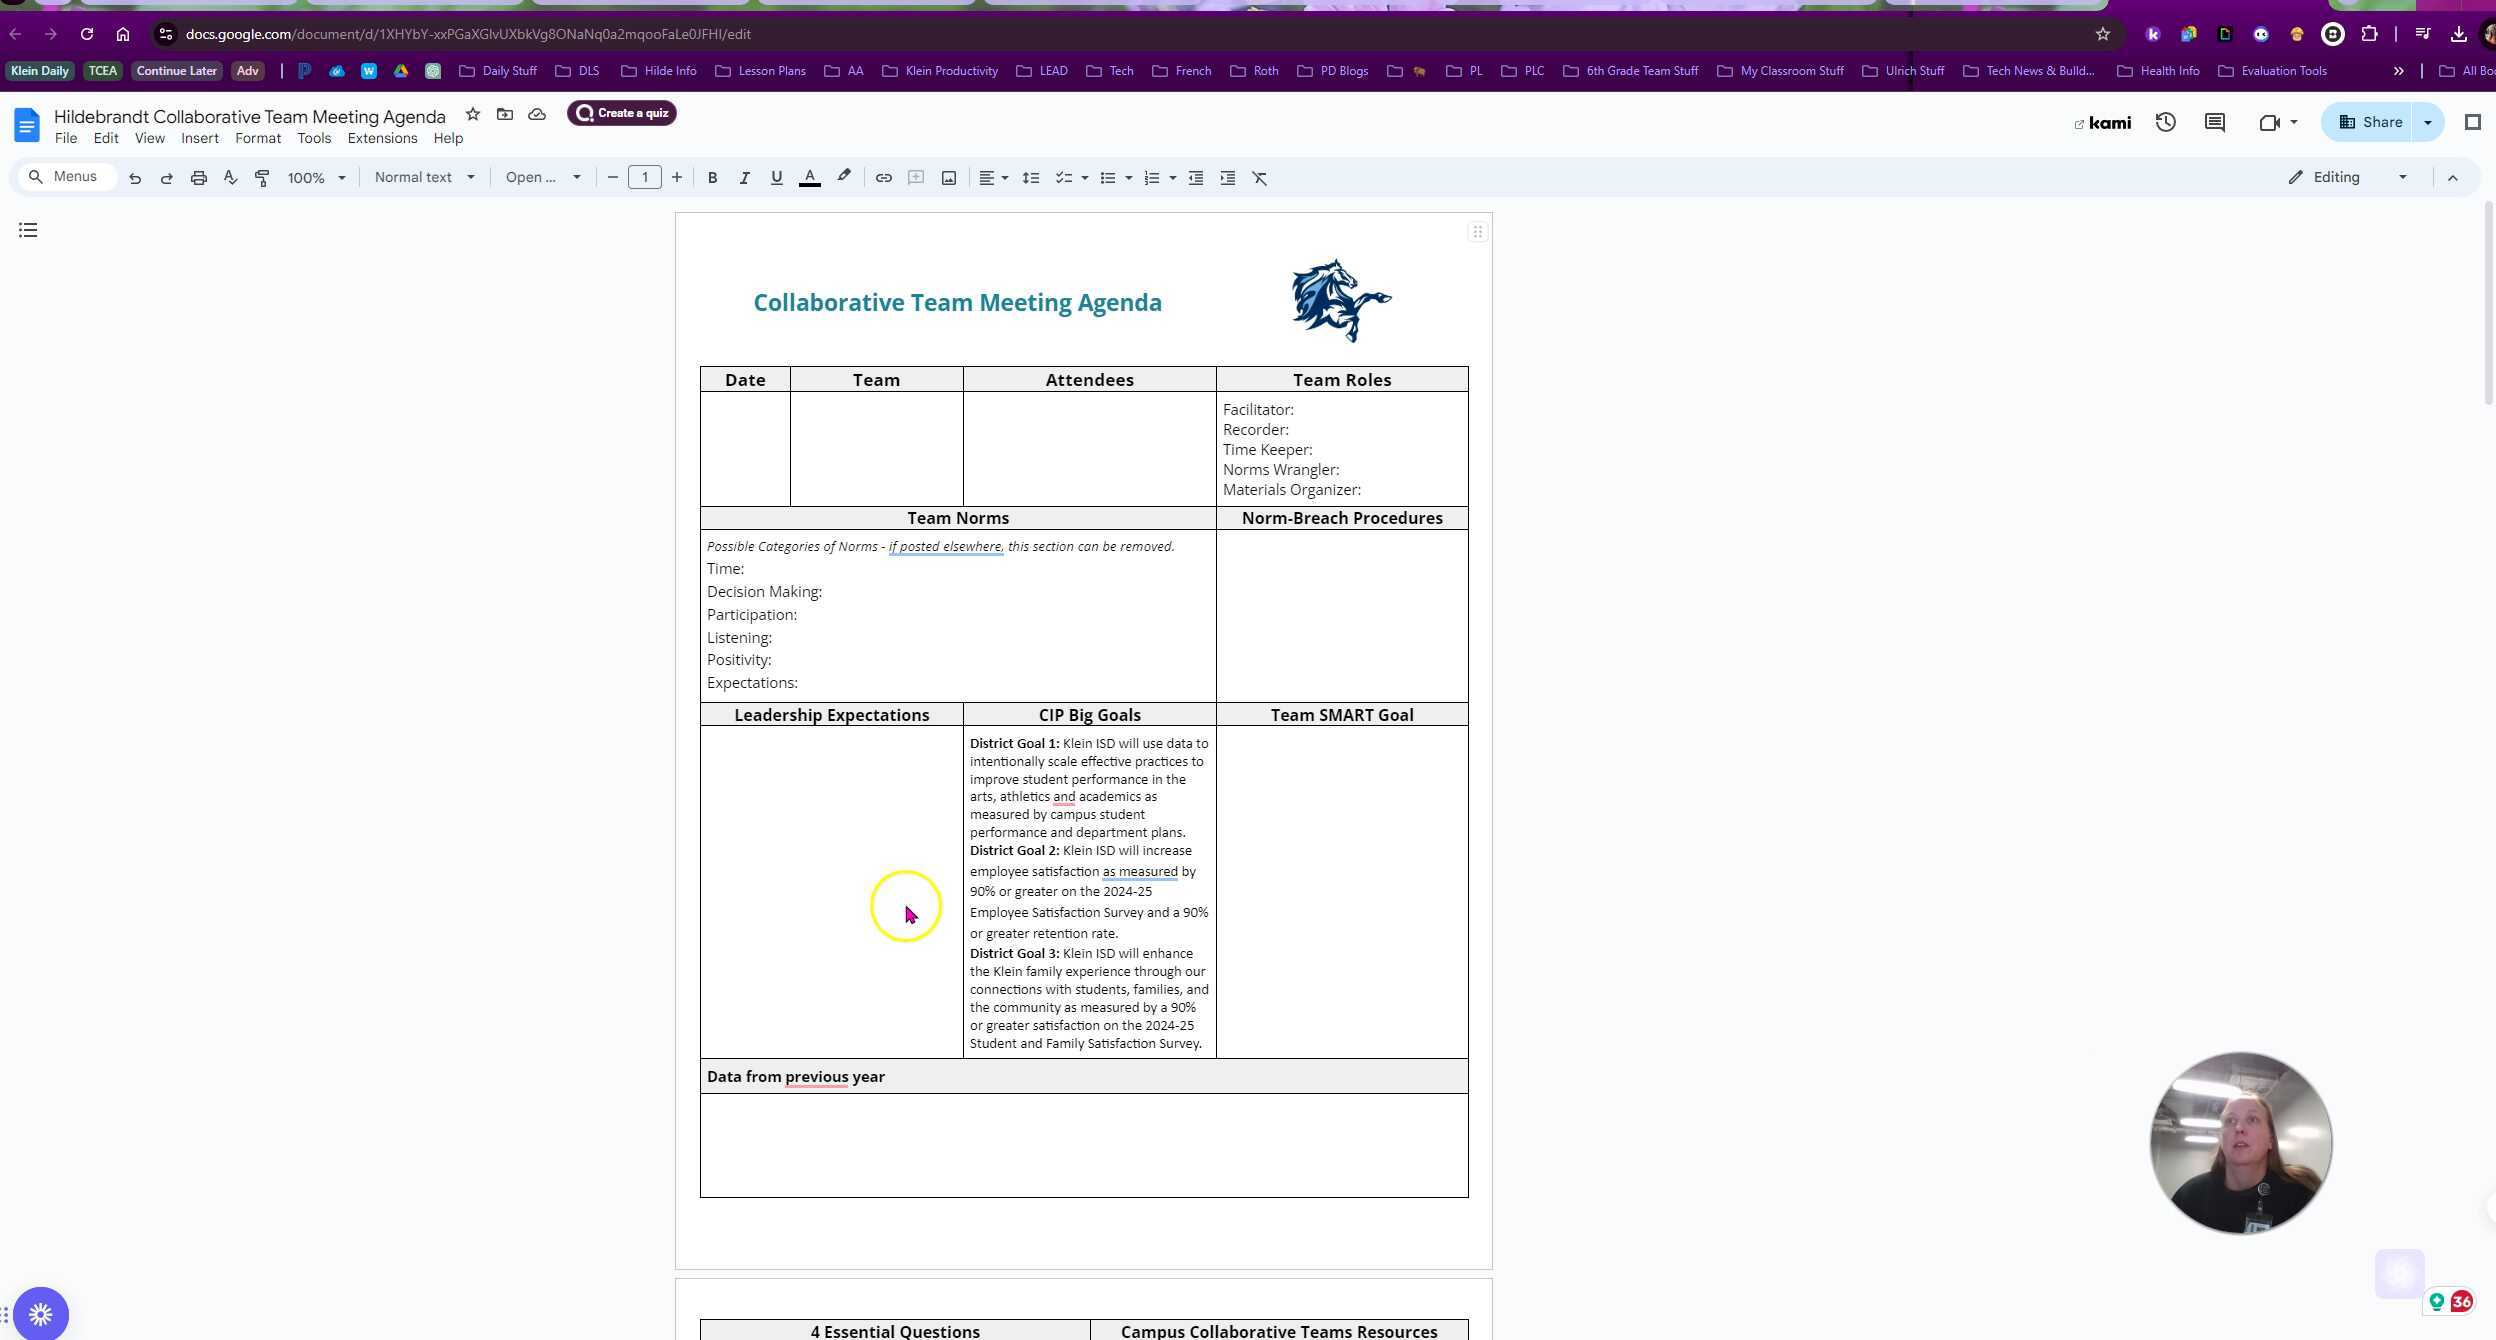Show document outline sidebar icon
The image size is (2496, 1340).
pos(28,230)
